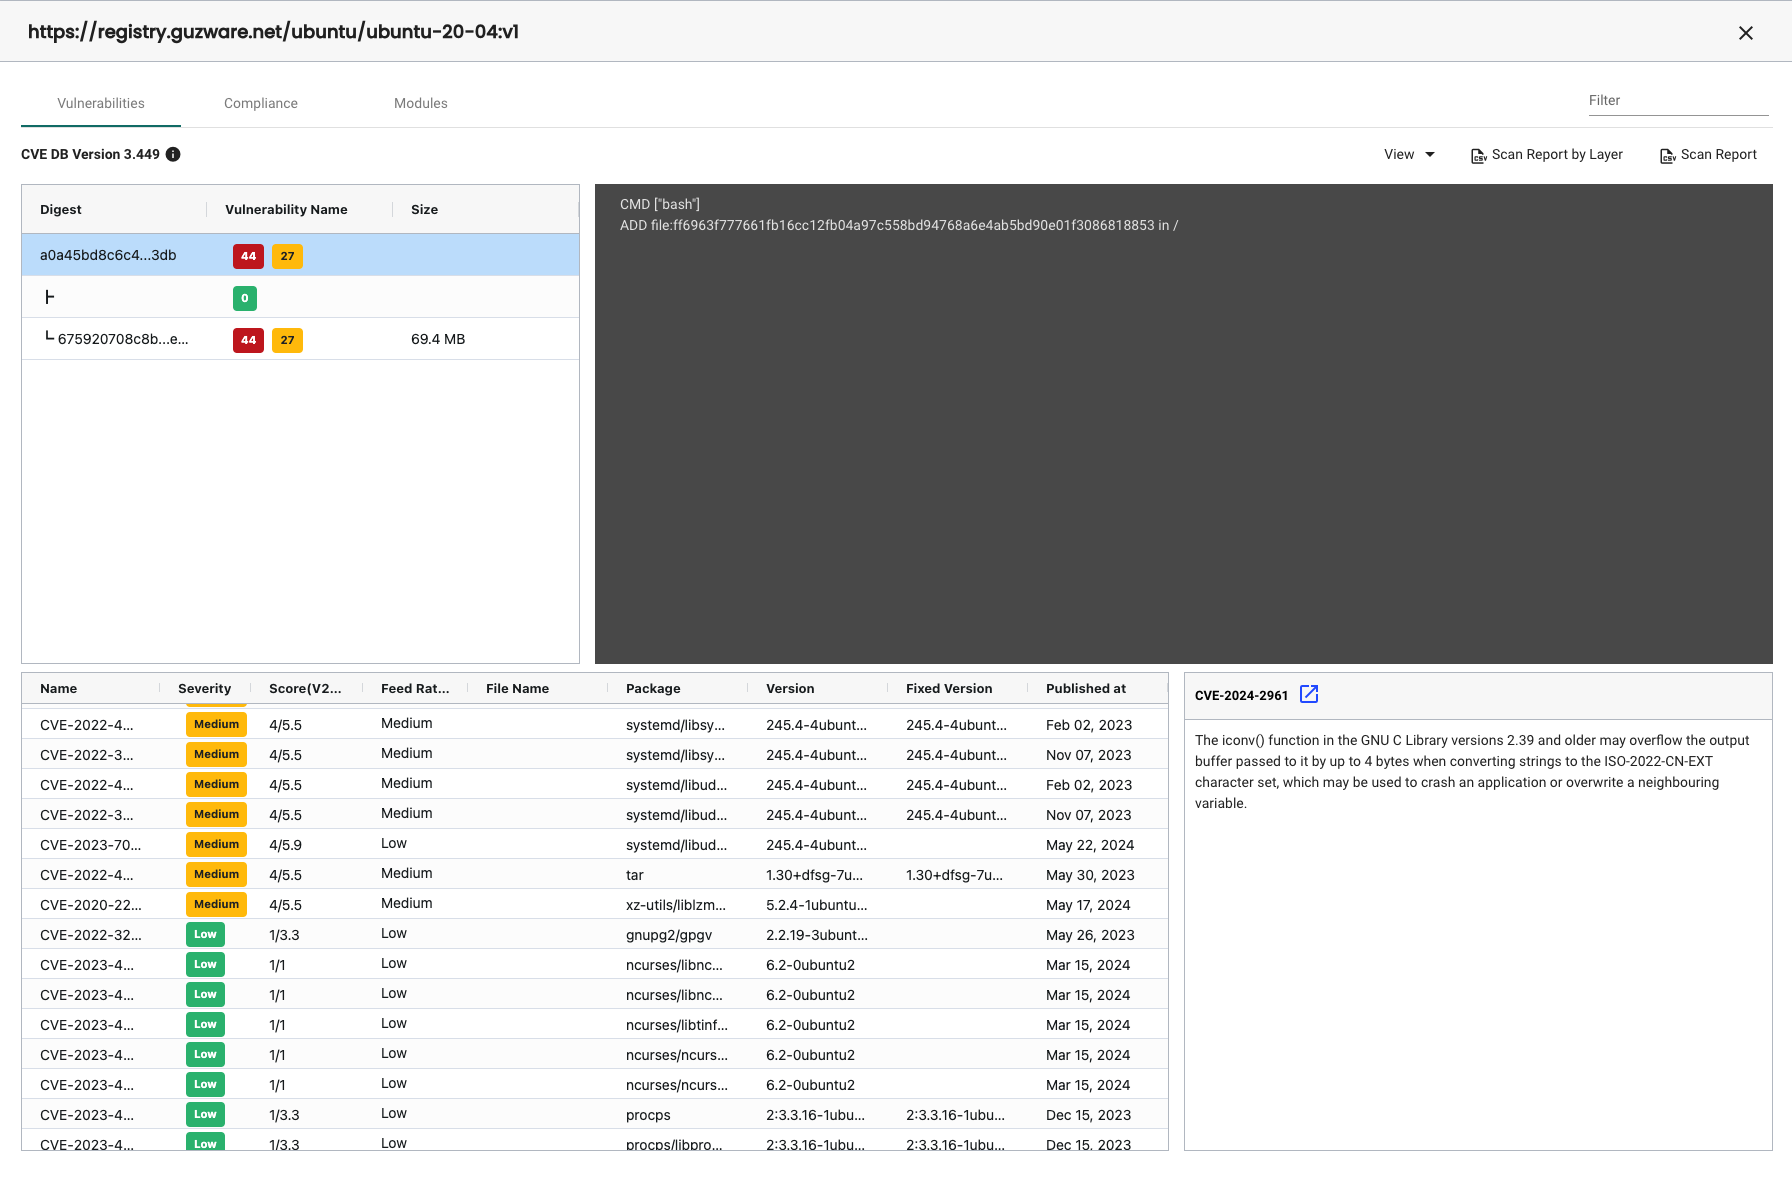Screen dimensions: 1792x1192
Task: Sort table by Version column
Action: (790, 688)
